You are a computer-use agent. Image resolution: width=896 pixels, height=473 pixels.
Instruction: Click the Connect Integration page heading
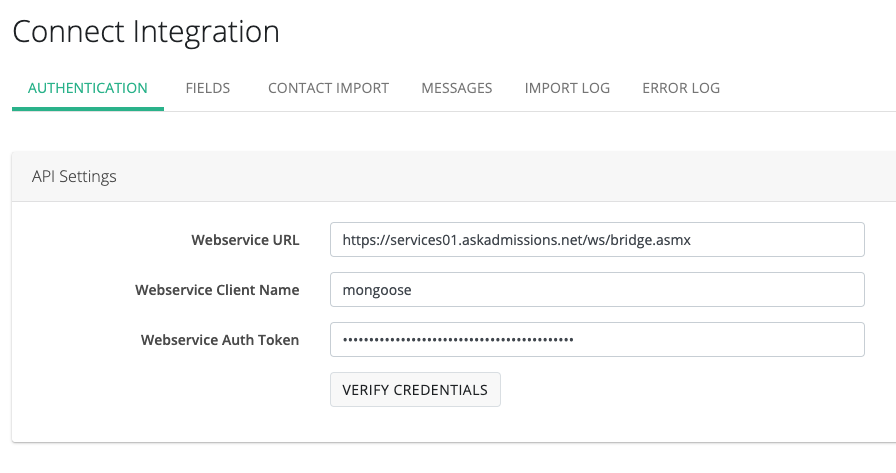(x=146, y=31)
